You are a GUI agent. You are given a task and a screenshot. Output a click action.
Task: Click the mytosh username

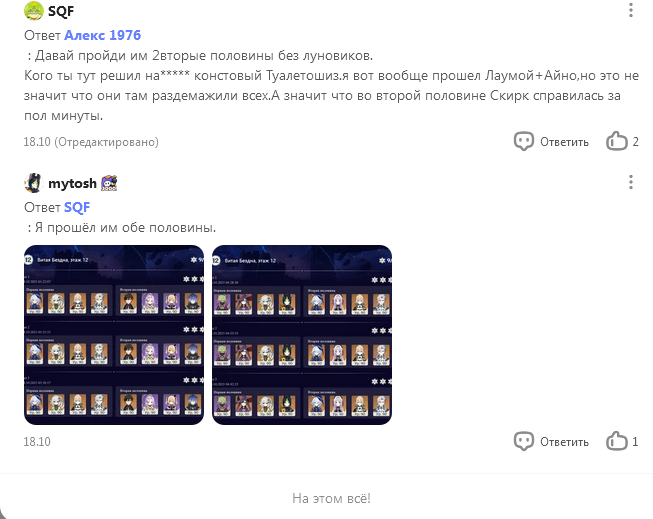click(72, 183)
